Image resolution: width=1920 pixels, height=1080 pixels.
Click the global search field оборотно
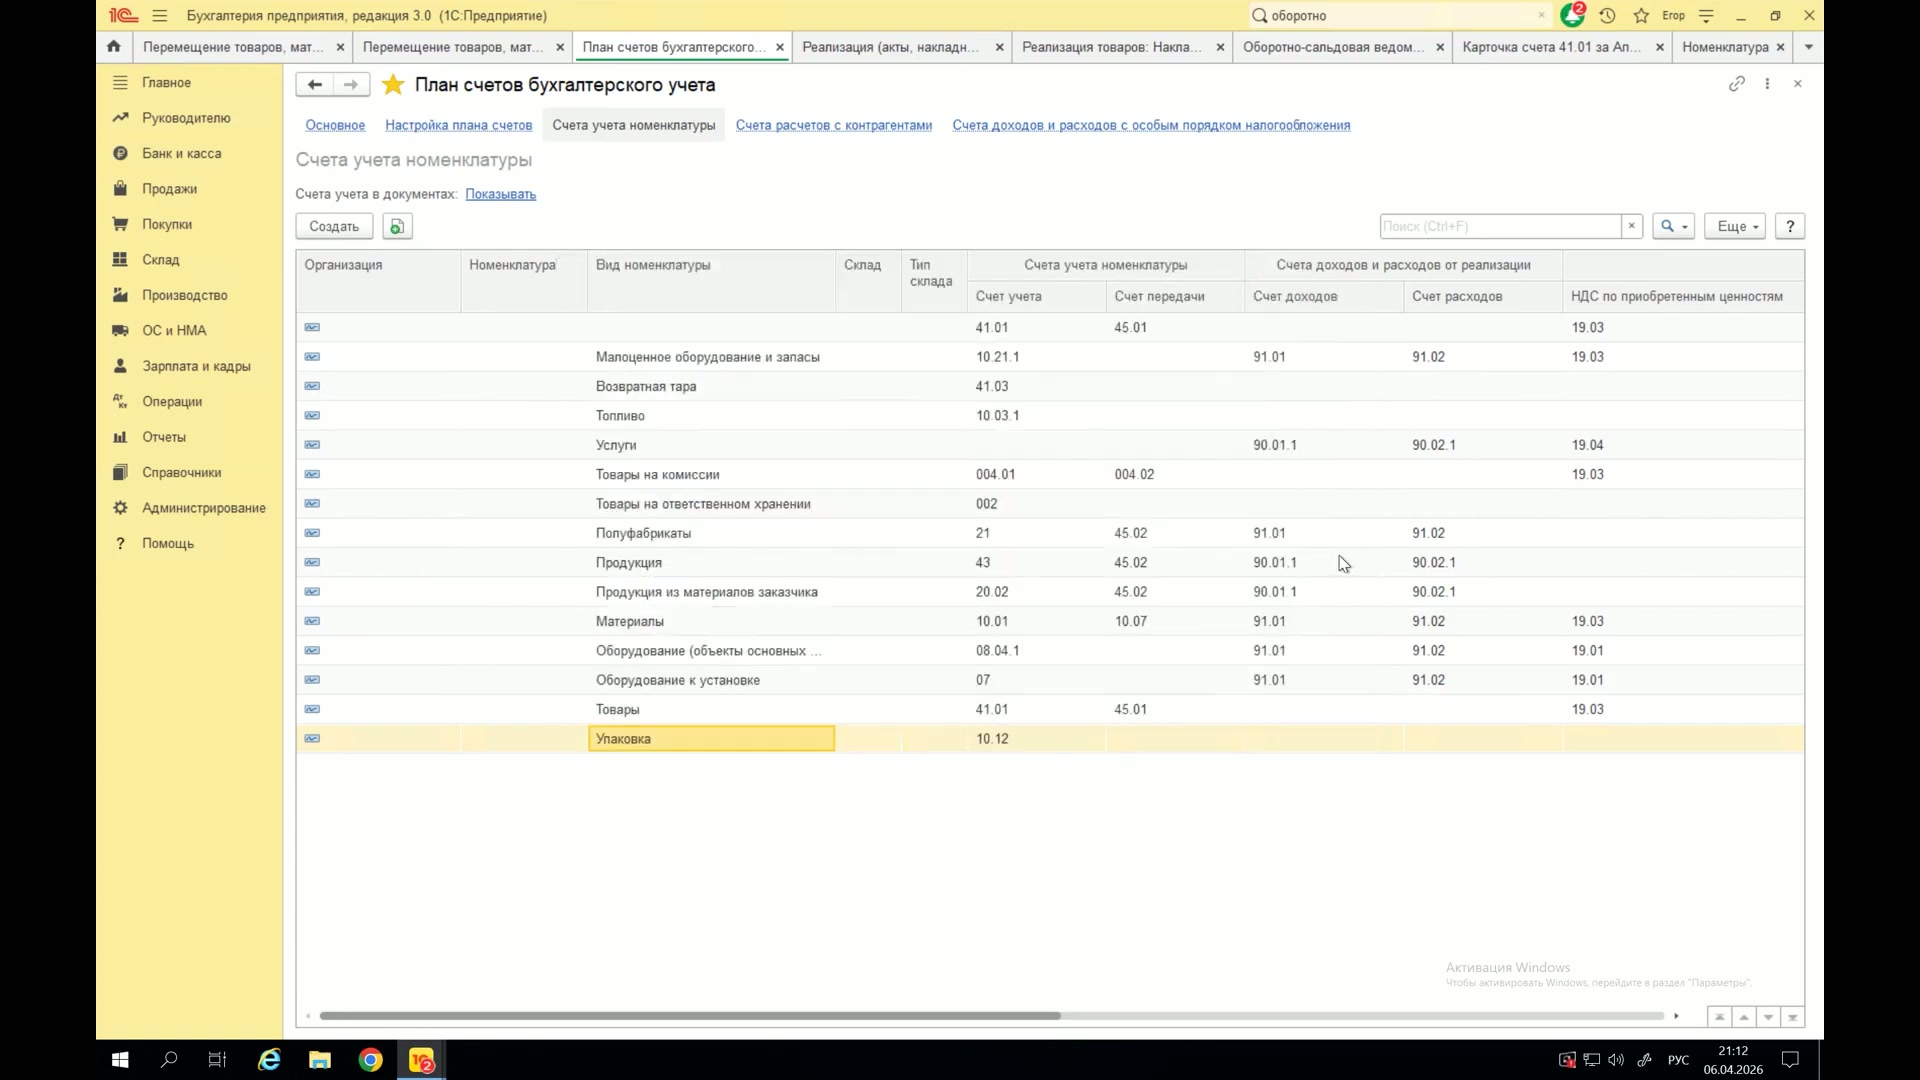[x=1400, y=16]
